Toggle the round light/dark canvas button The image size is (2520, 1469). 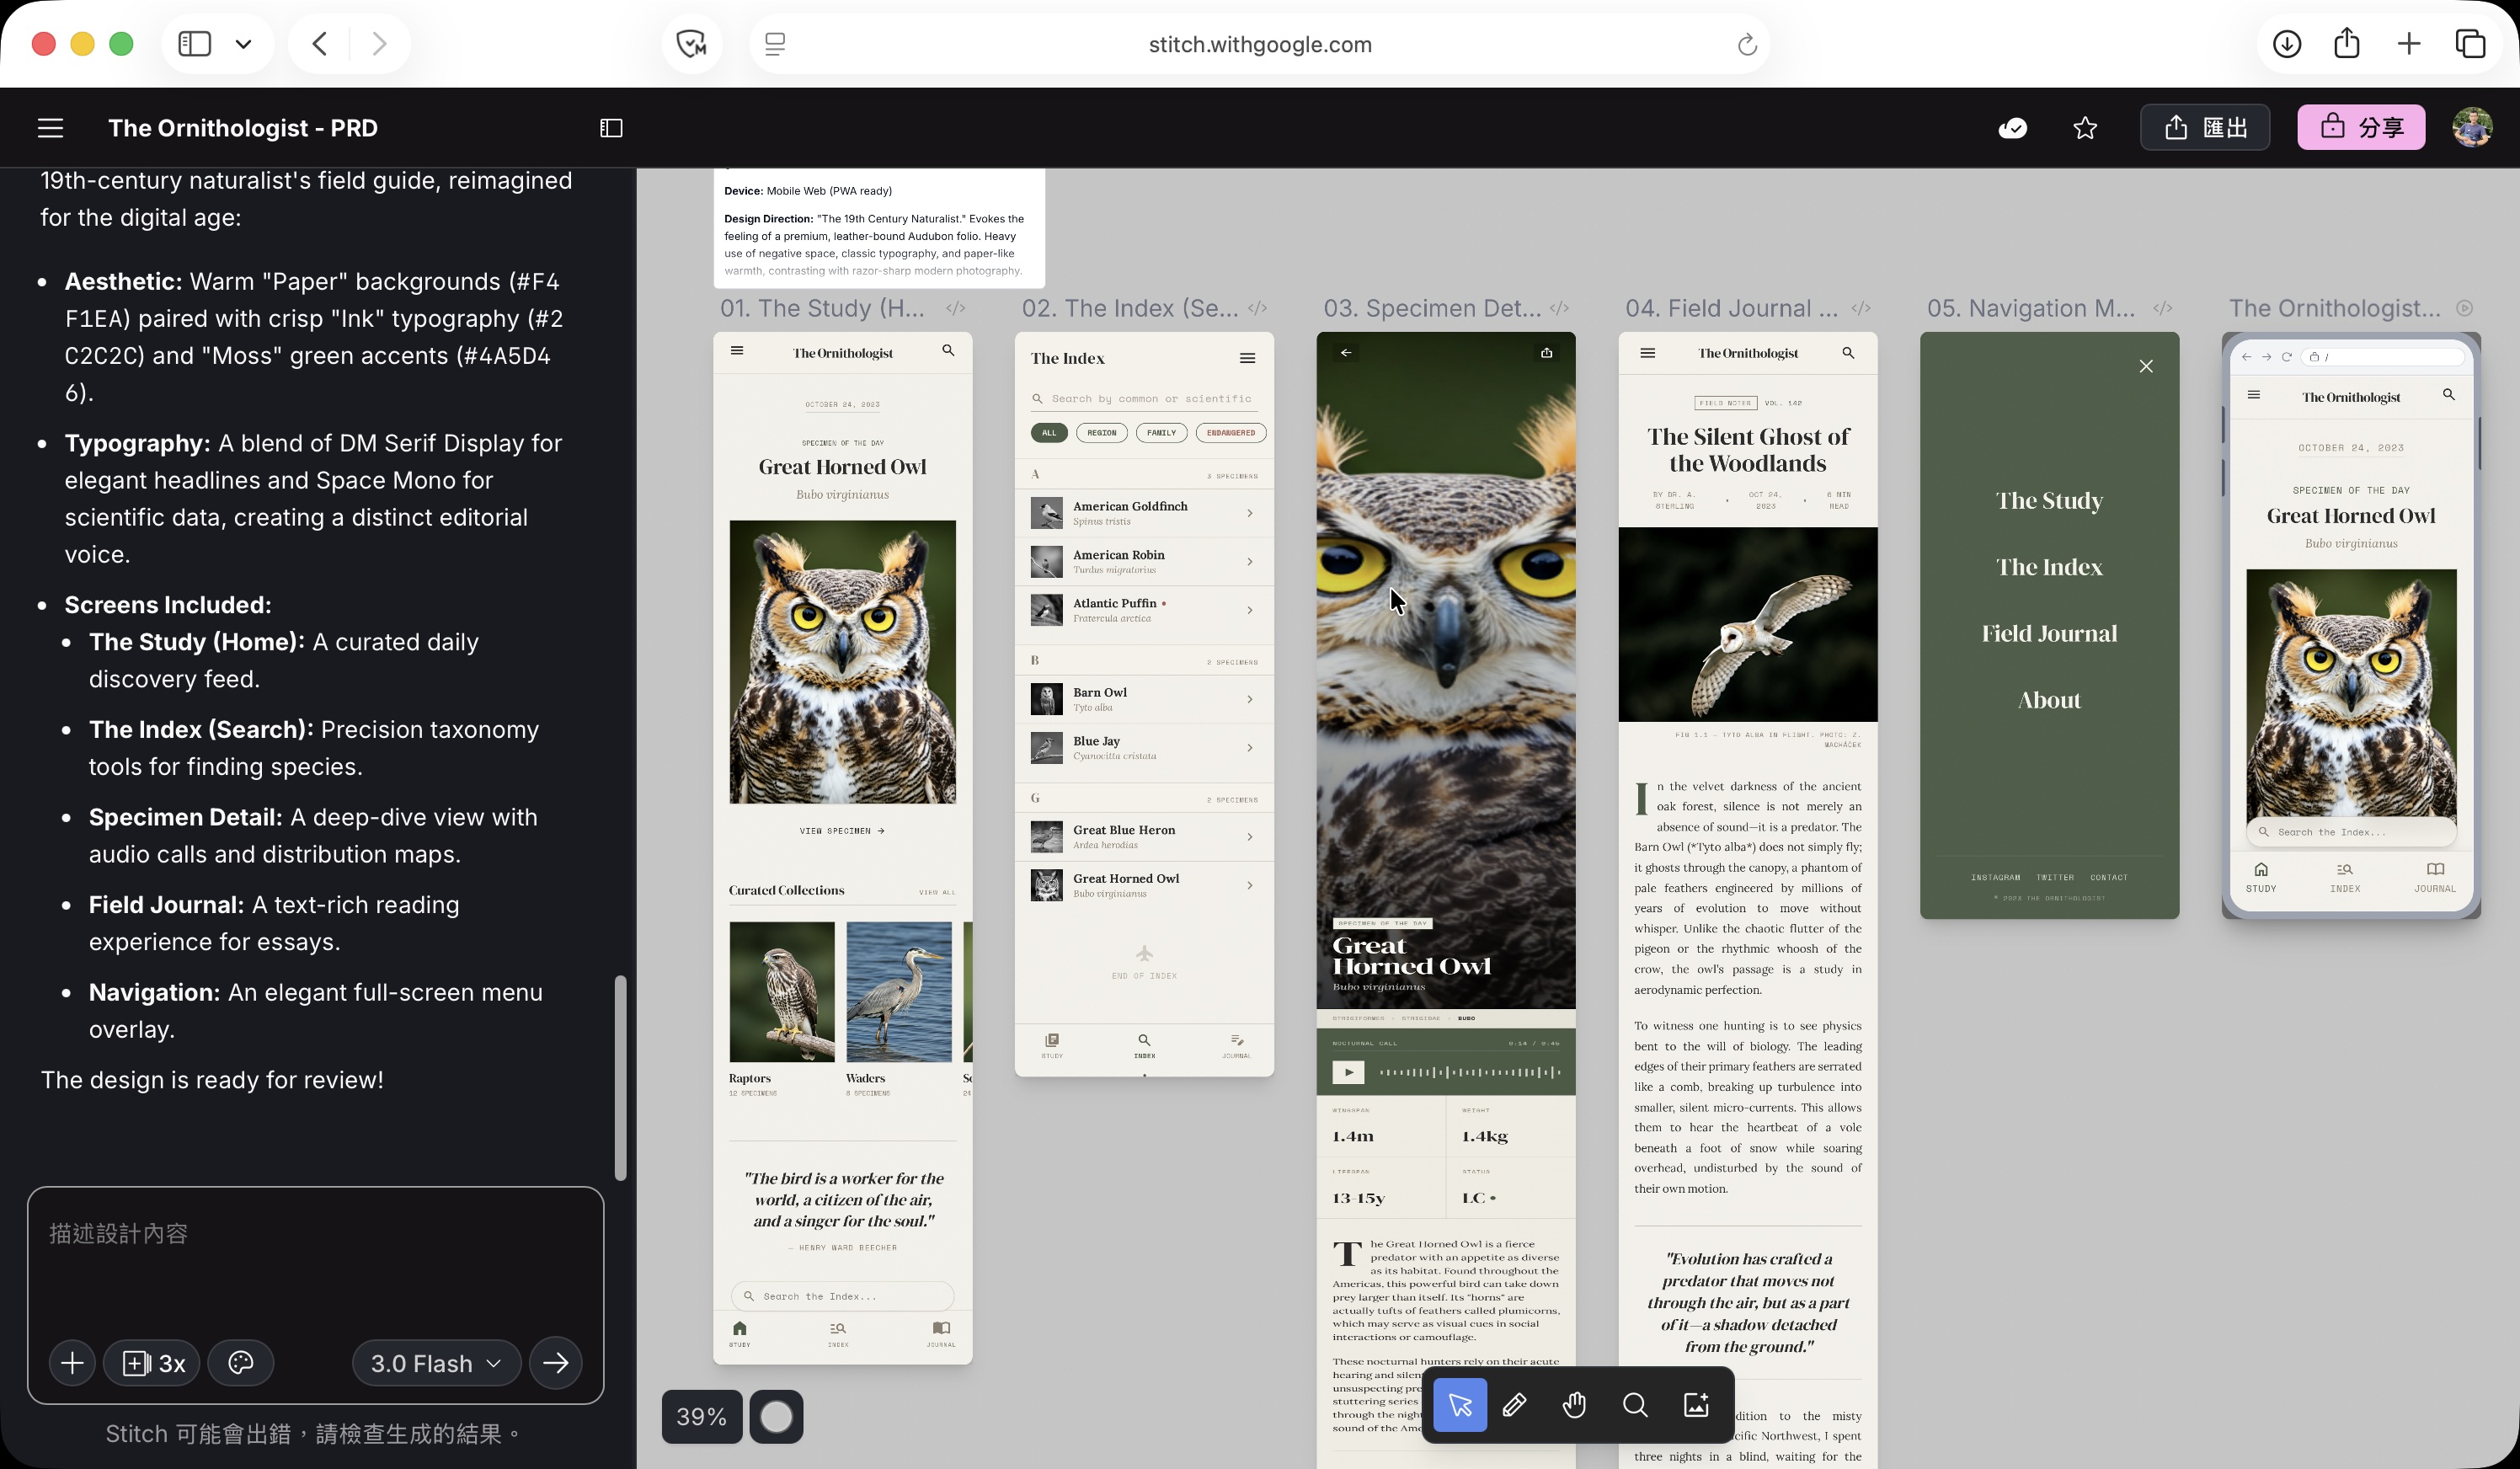[776, 1417]
